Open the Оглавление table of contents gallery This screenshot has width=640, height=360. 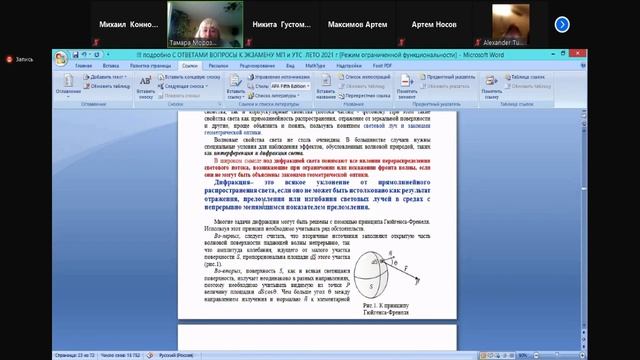coord(68,86)
